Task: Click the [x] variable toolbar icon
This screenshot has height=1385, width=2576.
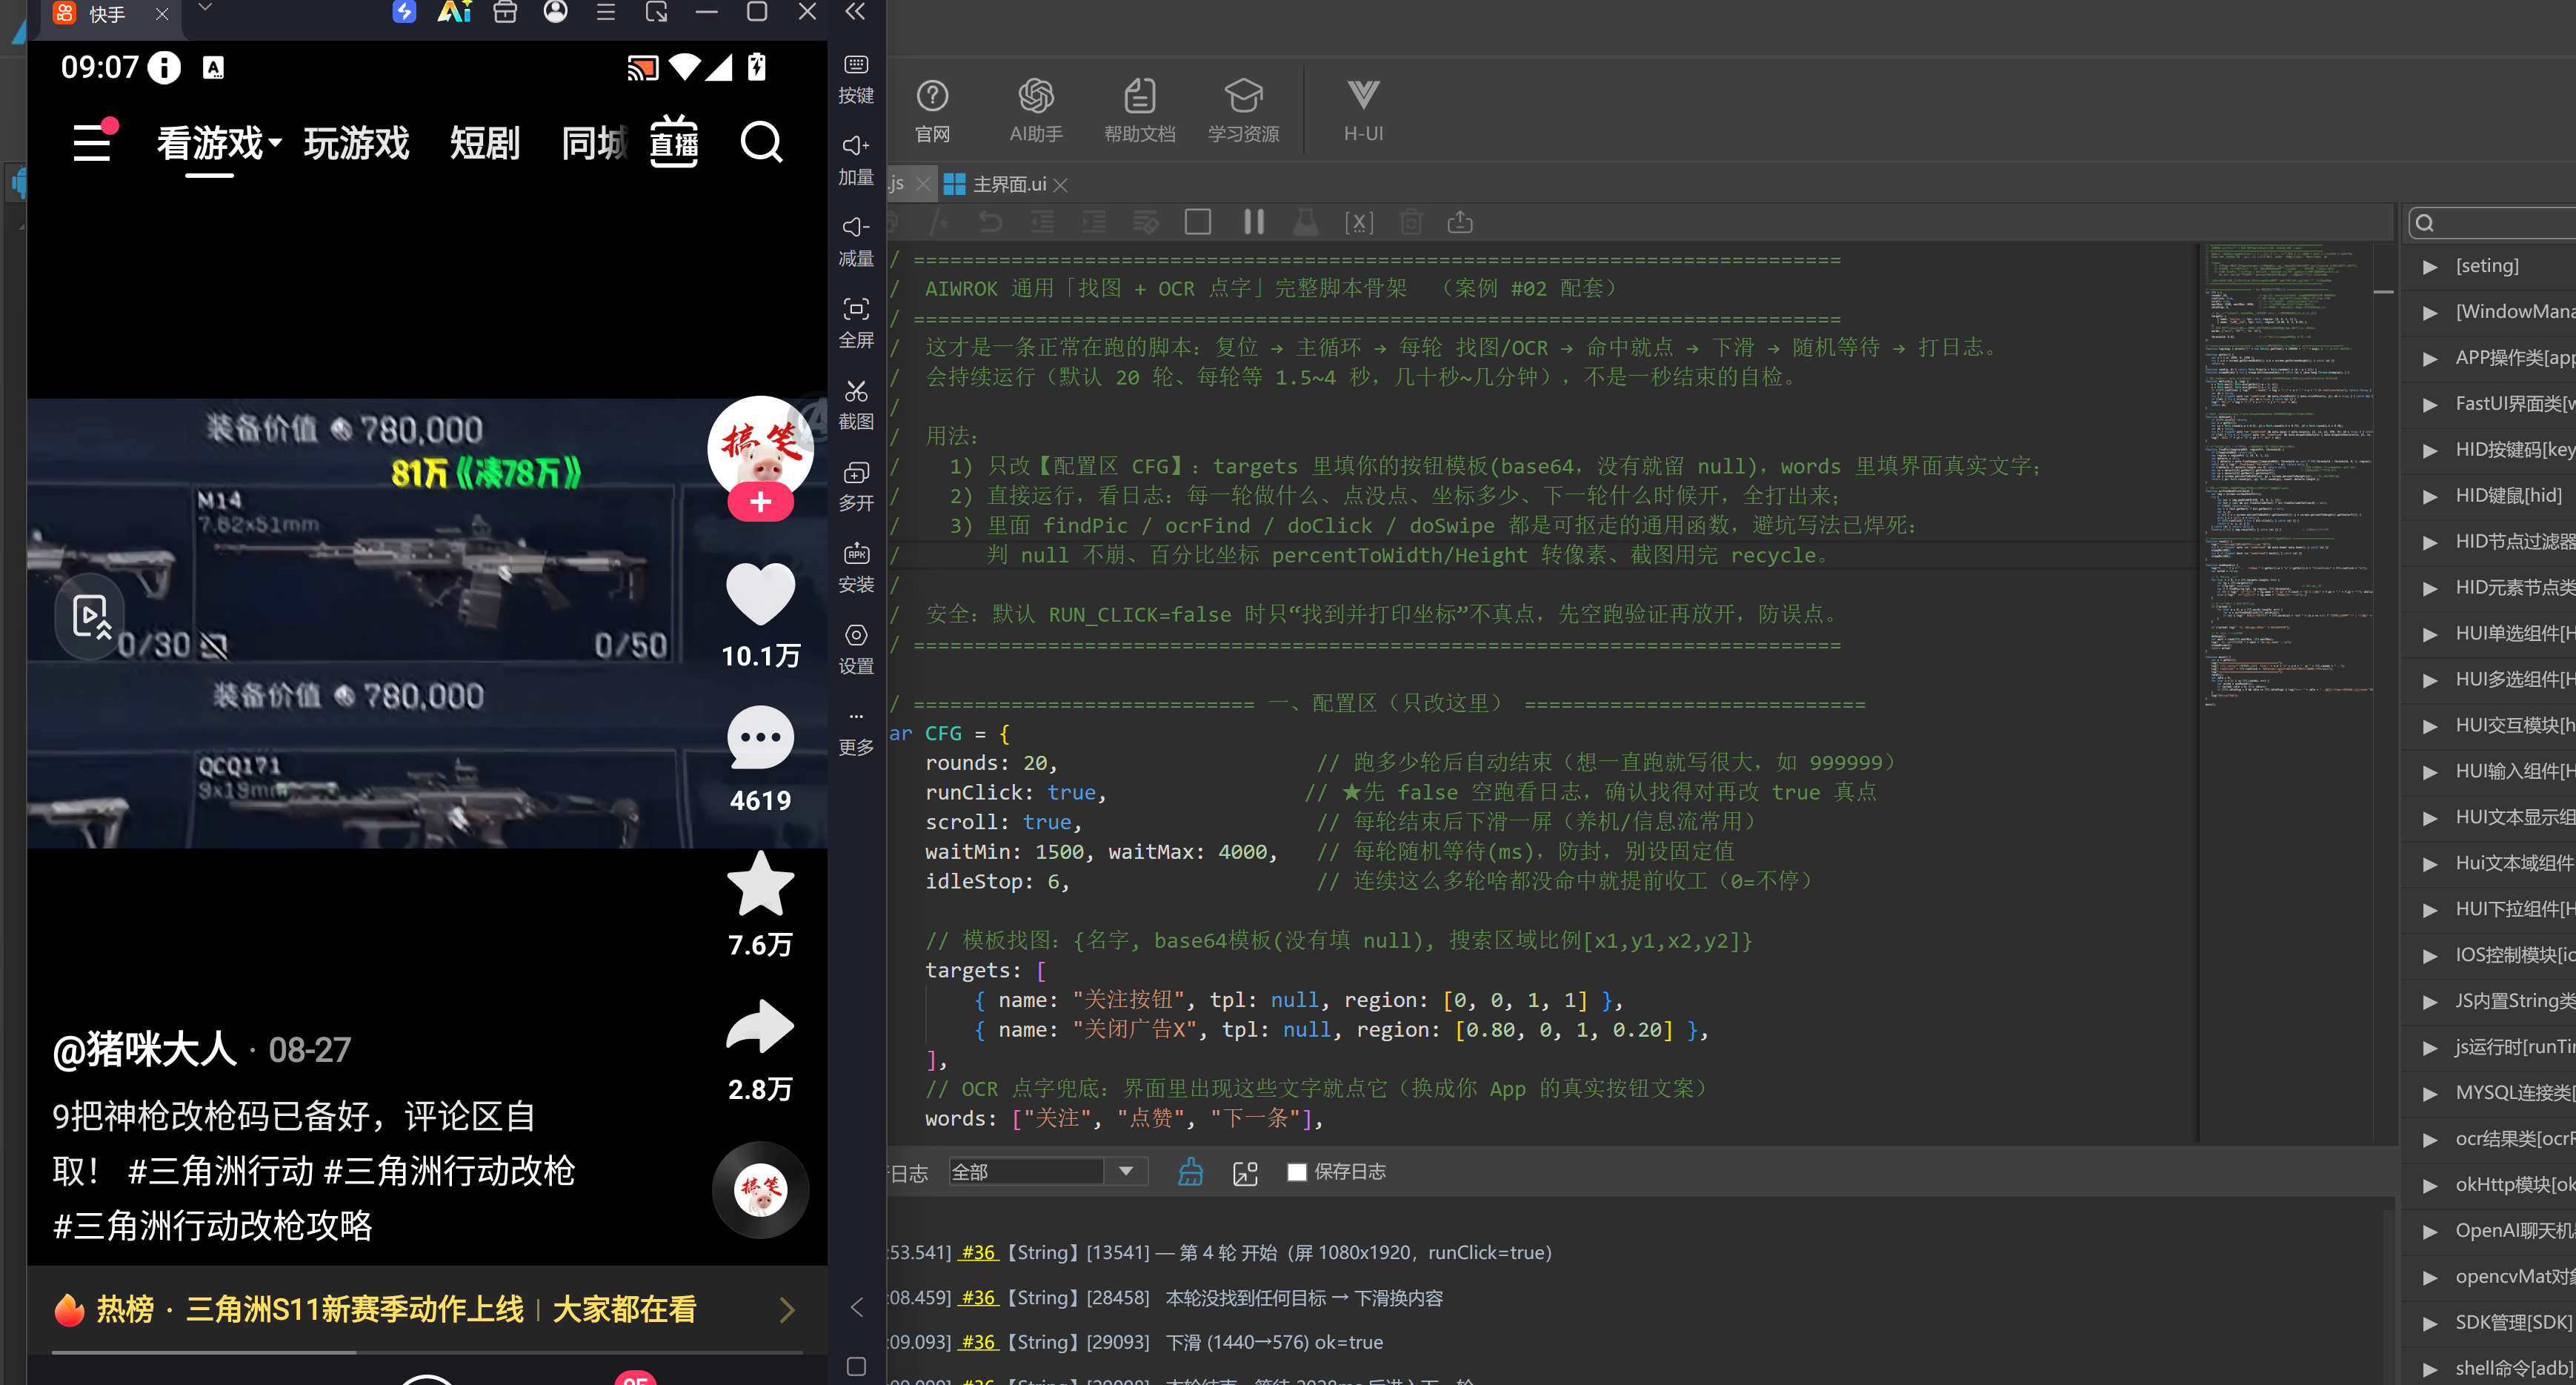Action: pyautogui.click(x=1358, y=222)
